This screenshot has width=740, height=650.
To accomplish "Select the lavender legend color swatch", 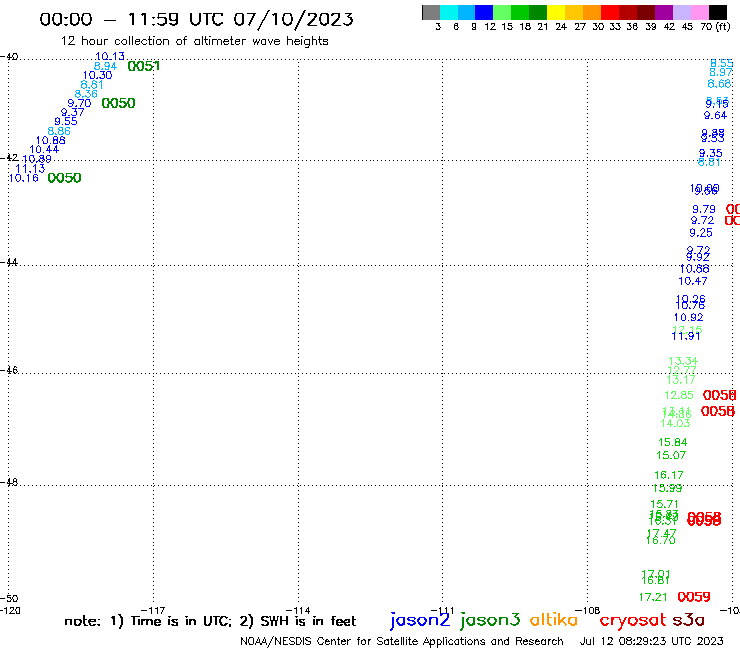I will click(681, 12).
